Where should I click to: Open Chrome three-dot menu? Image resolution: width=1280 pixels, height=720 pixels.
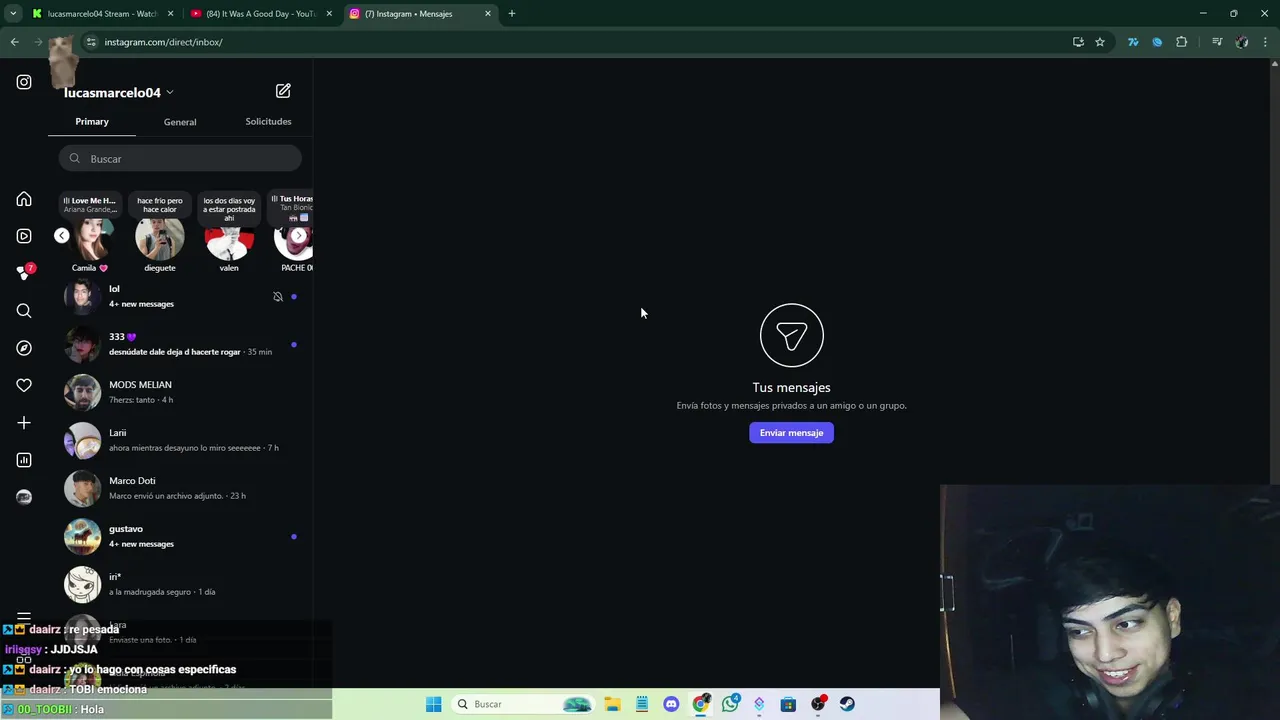(x=1266, y=42)
